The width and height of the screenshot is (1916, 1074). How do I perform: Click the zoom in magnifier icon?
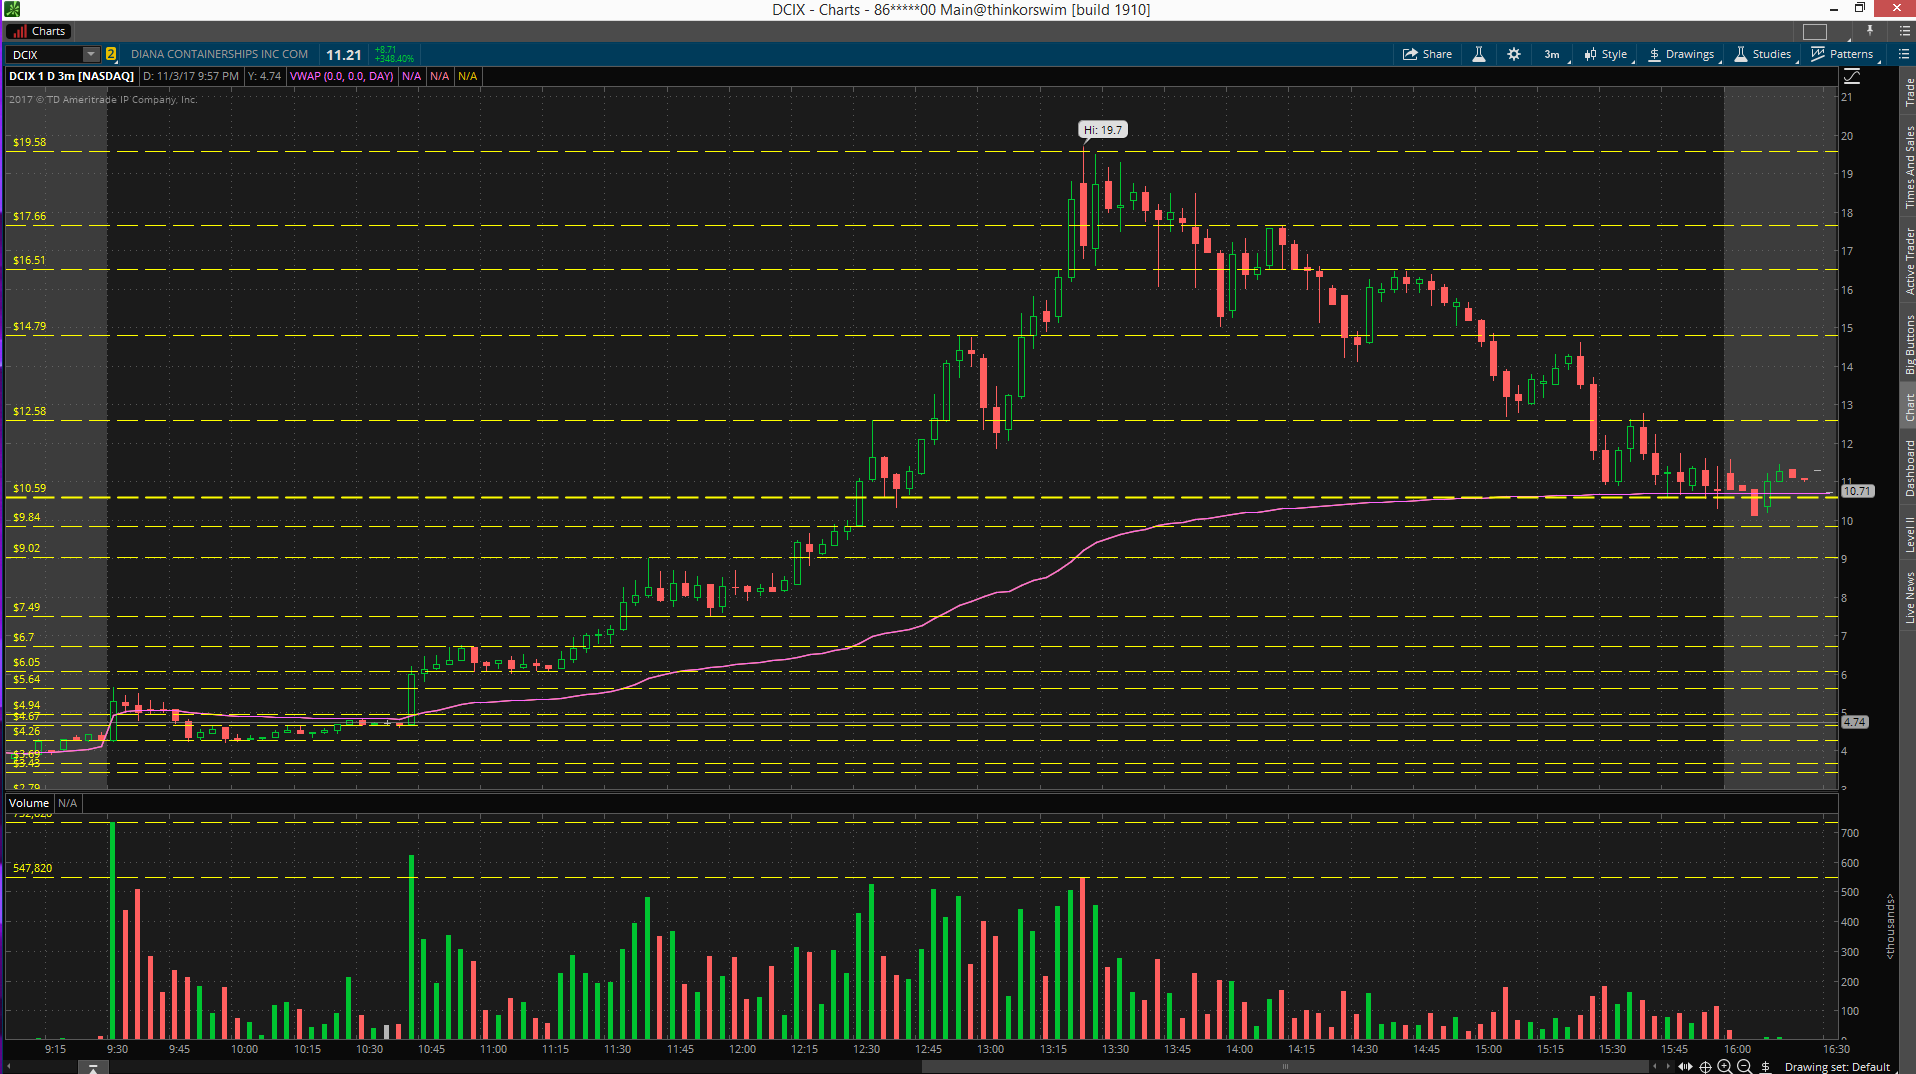pos(1725,1066)
